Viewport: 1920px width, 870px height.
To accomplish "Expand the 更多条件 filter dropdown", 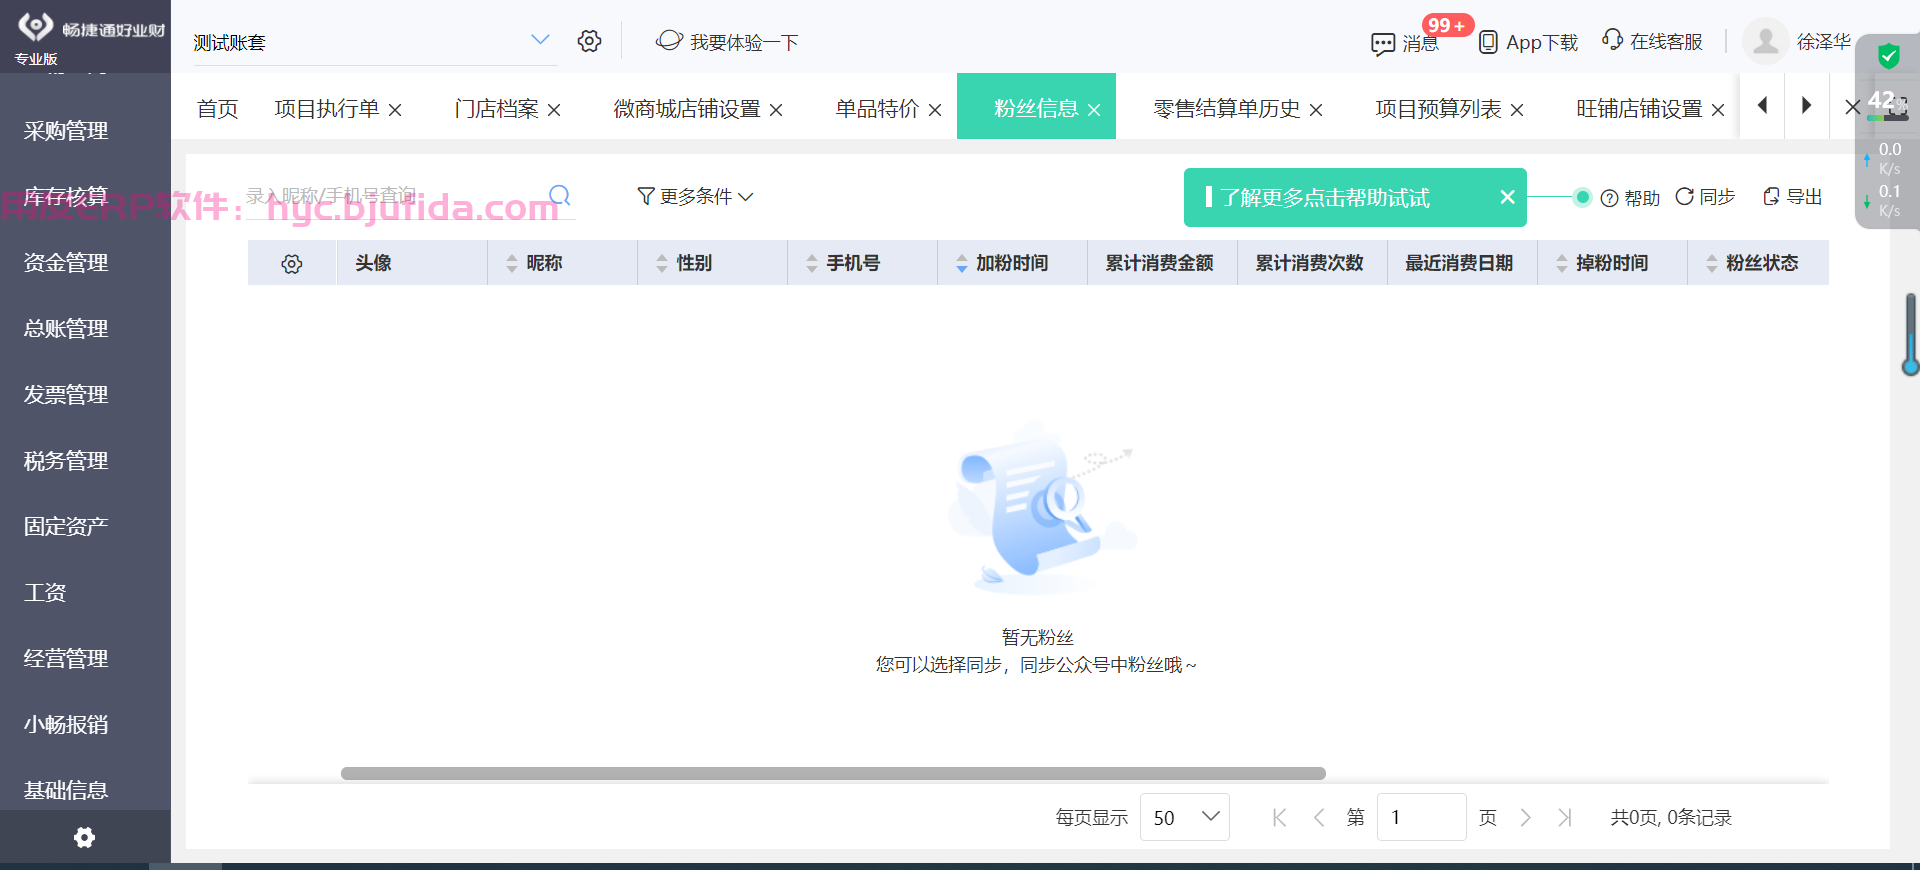I will coord(696,197).
